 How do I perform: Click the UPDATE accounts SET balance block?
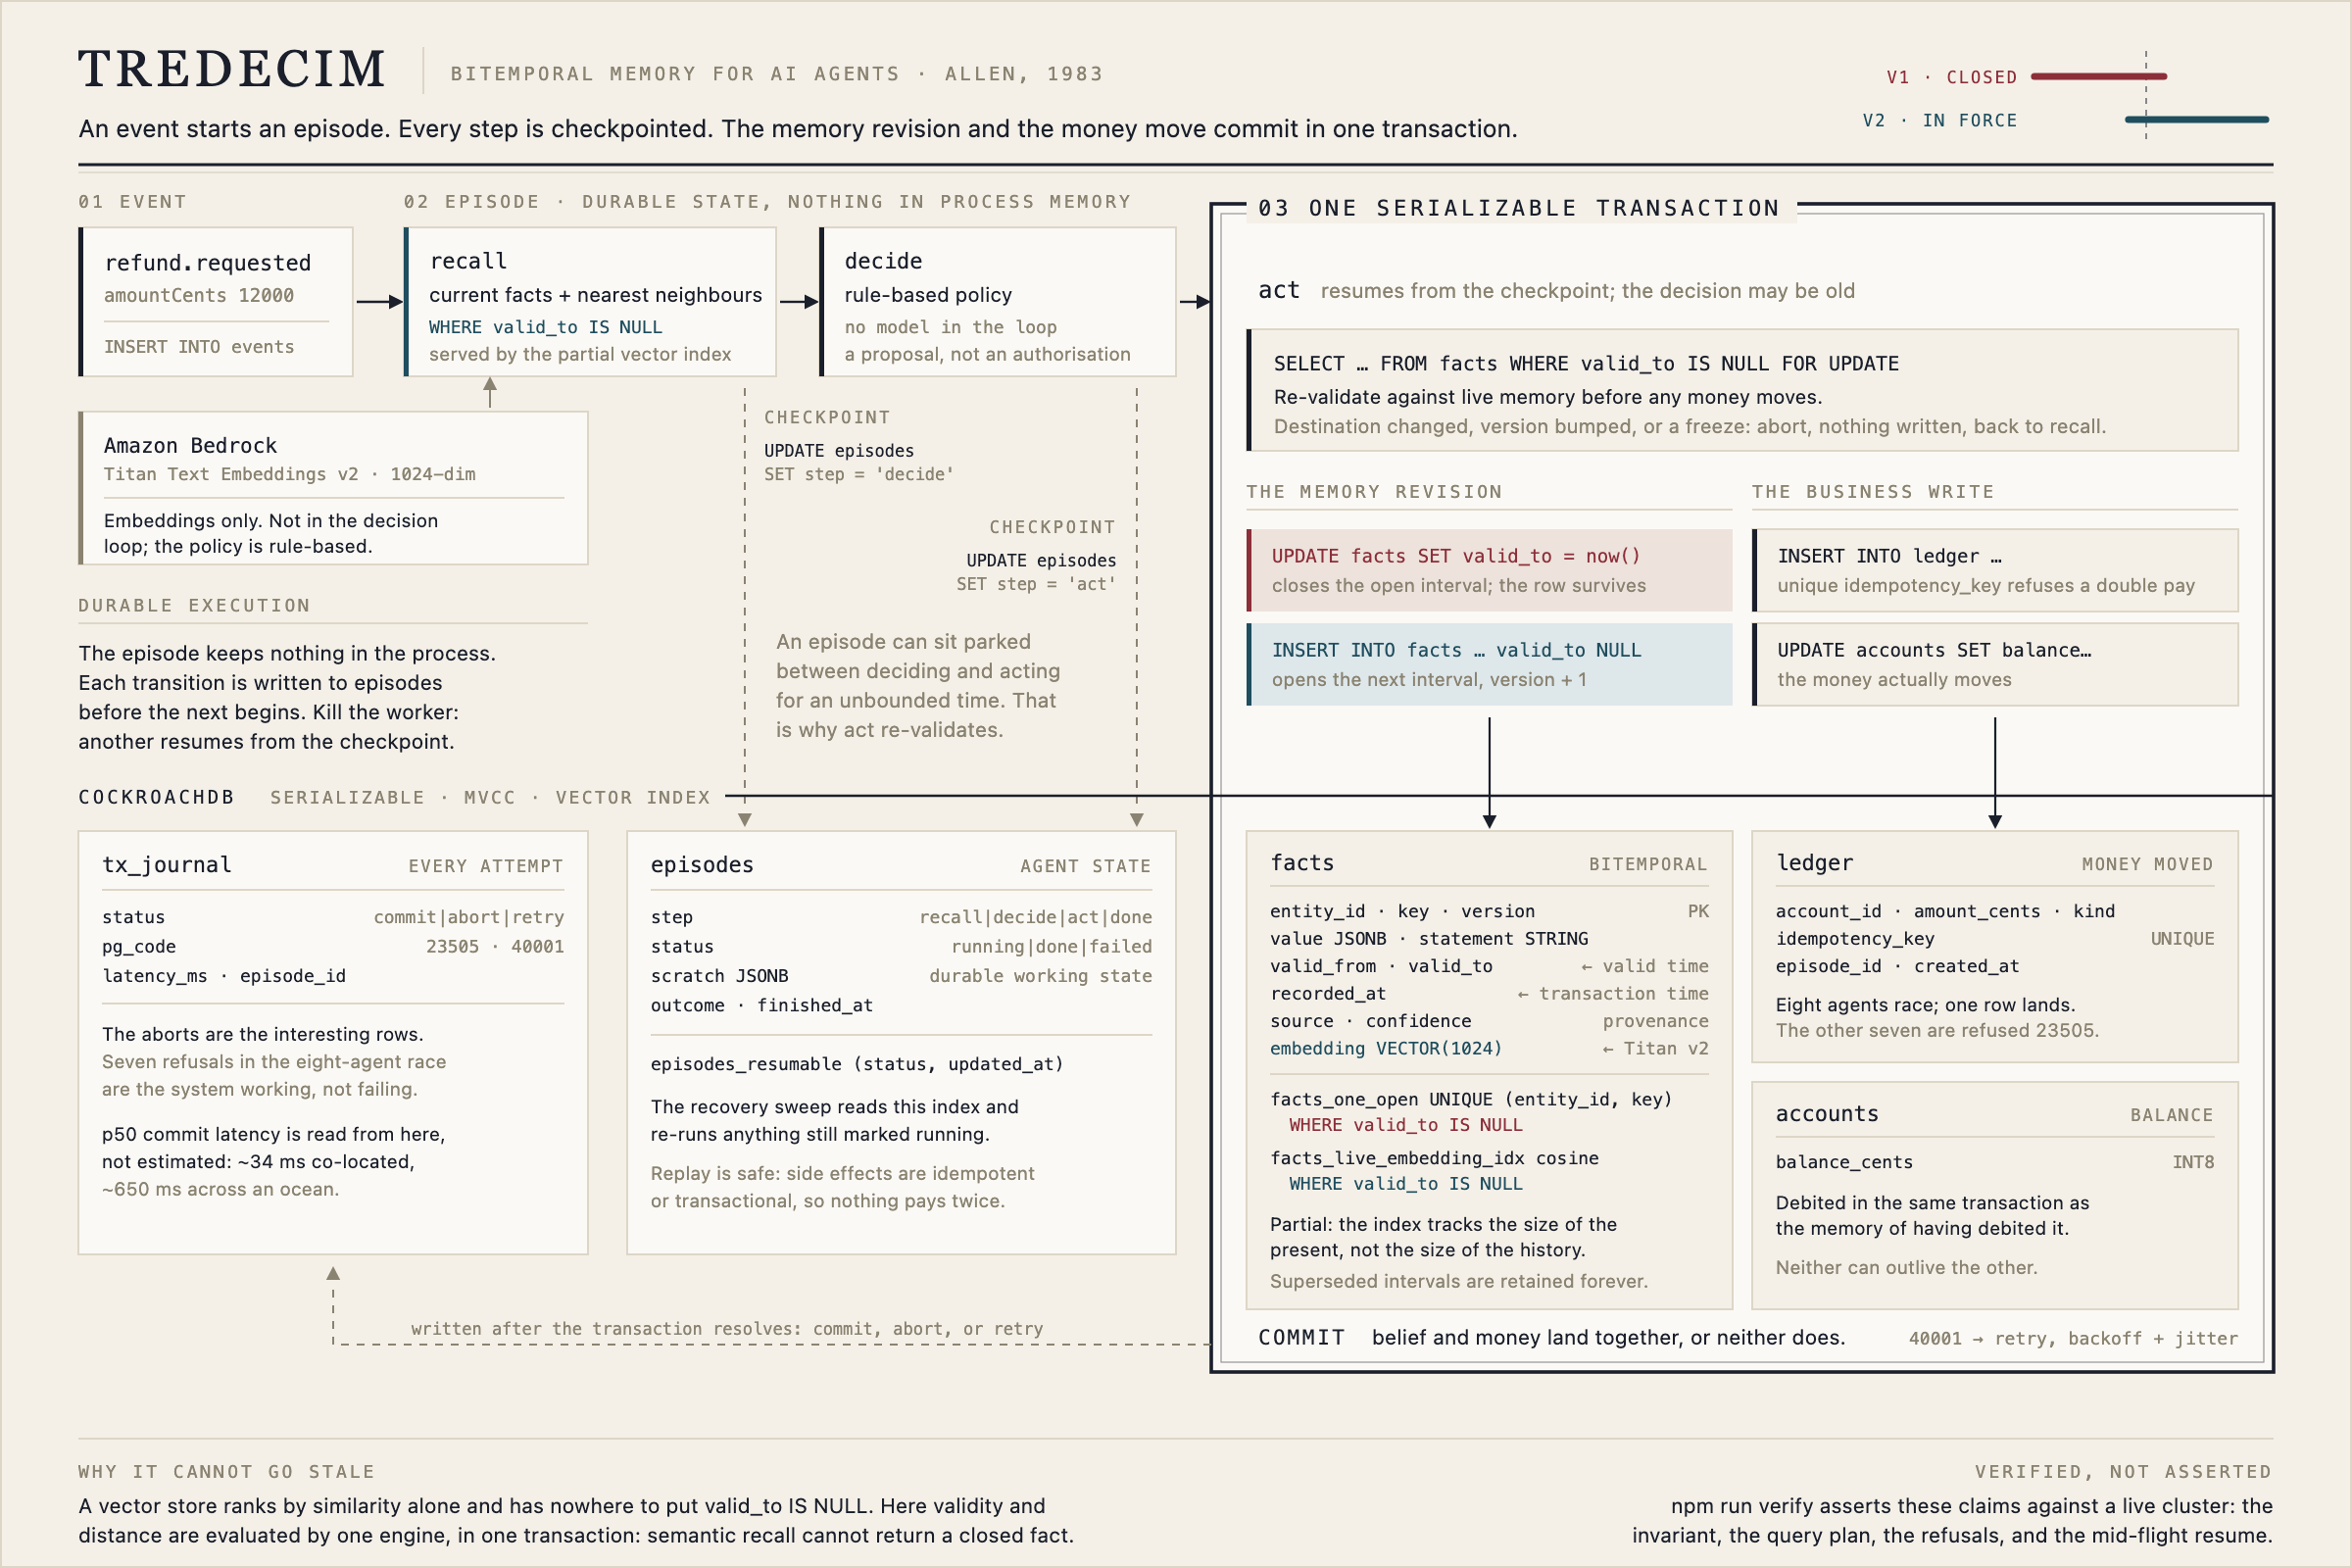coord(1995,664)
